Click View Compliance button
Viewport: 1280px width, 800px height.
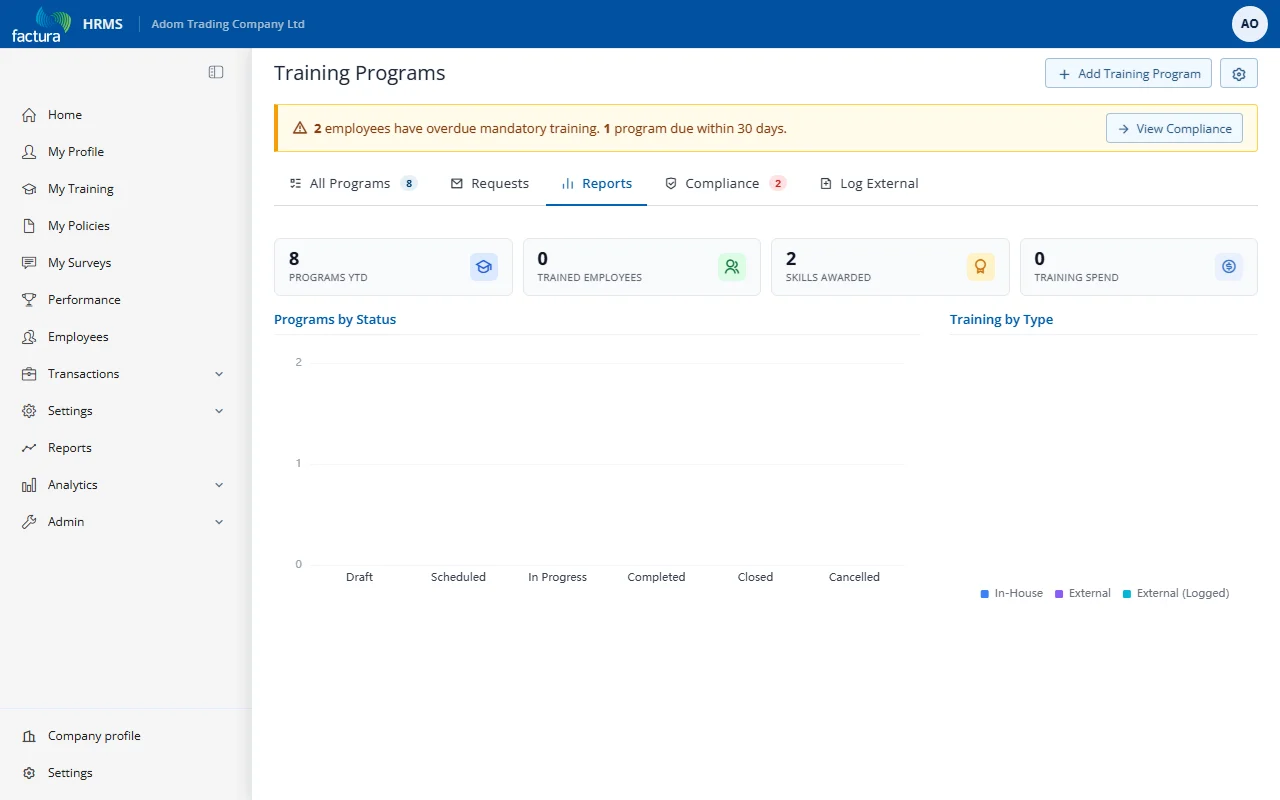[x=1174, y=128]
